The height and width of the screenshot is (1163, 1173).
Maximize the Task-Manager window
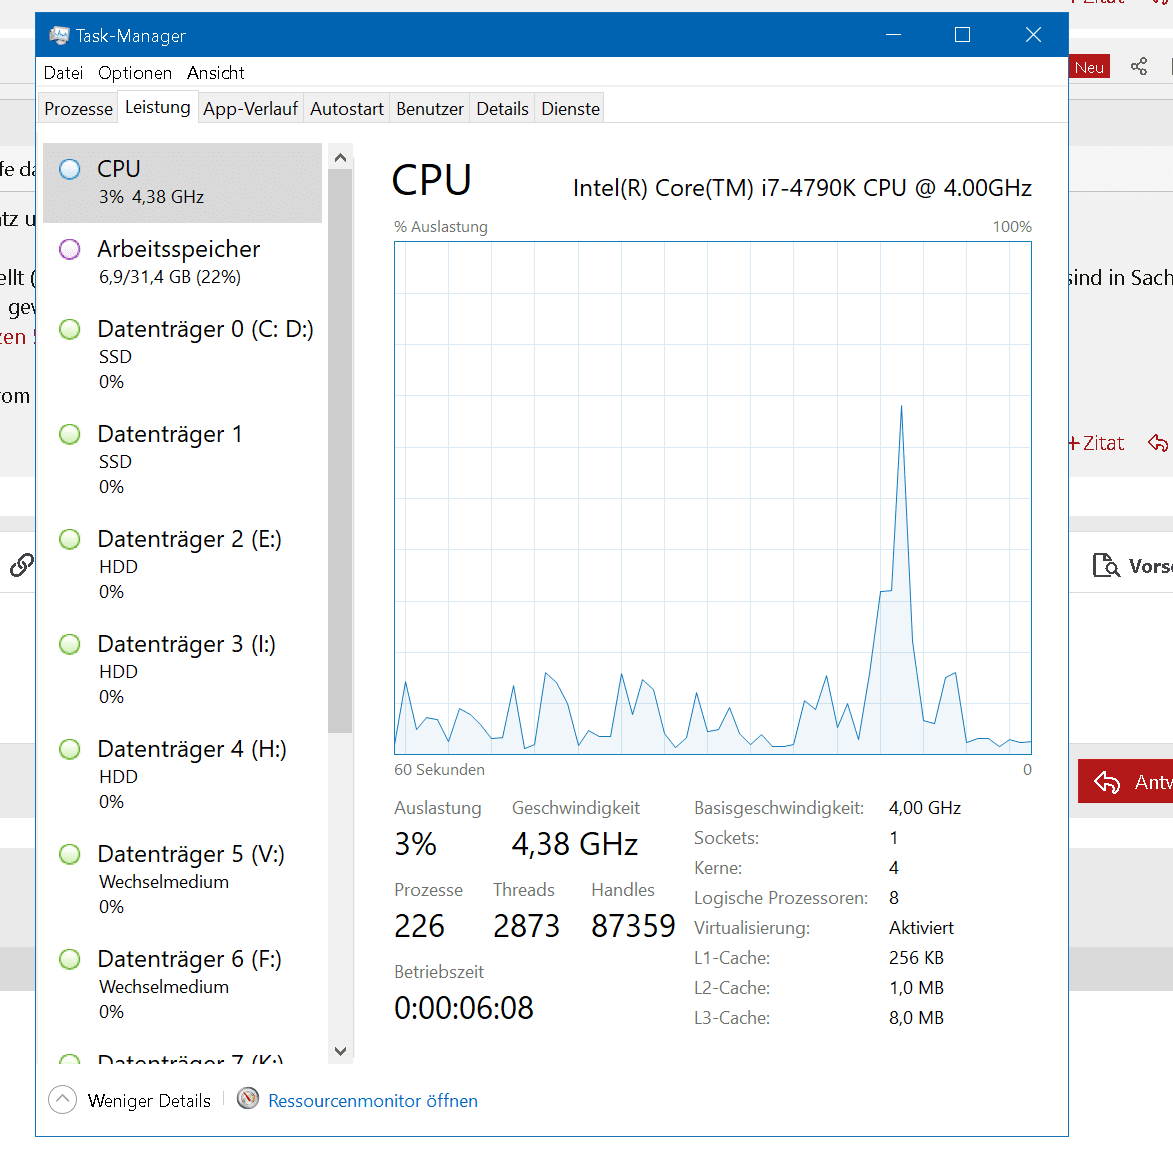point(963,34)
